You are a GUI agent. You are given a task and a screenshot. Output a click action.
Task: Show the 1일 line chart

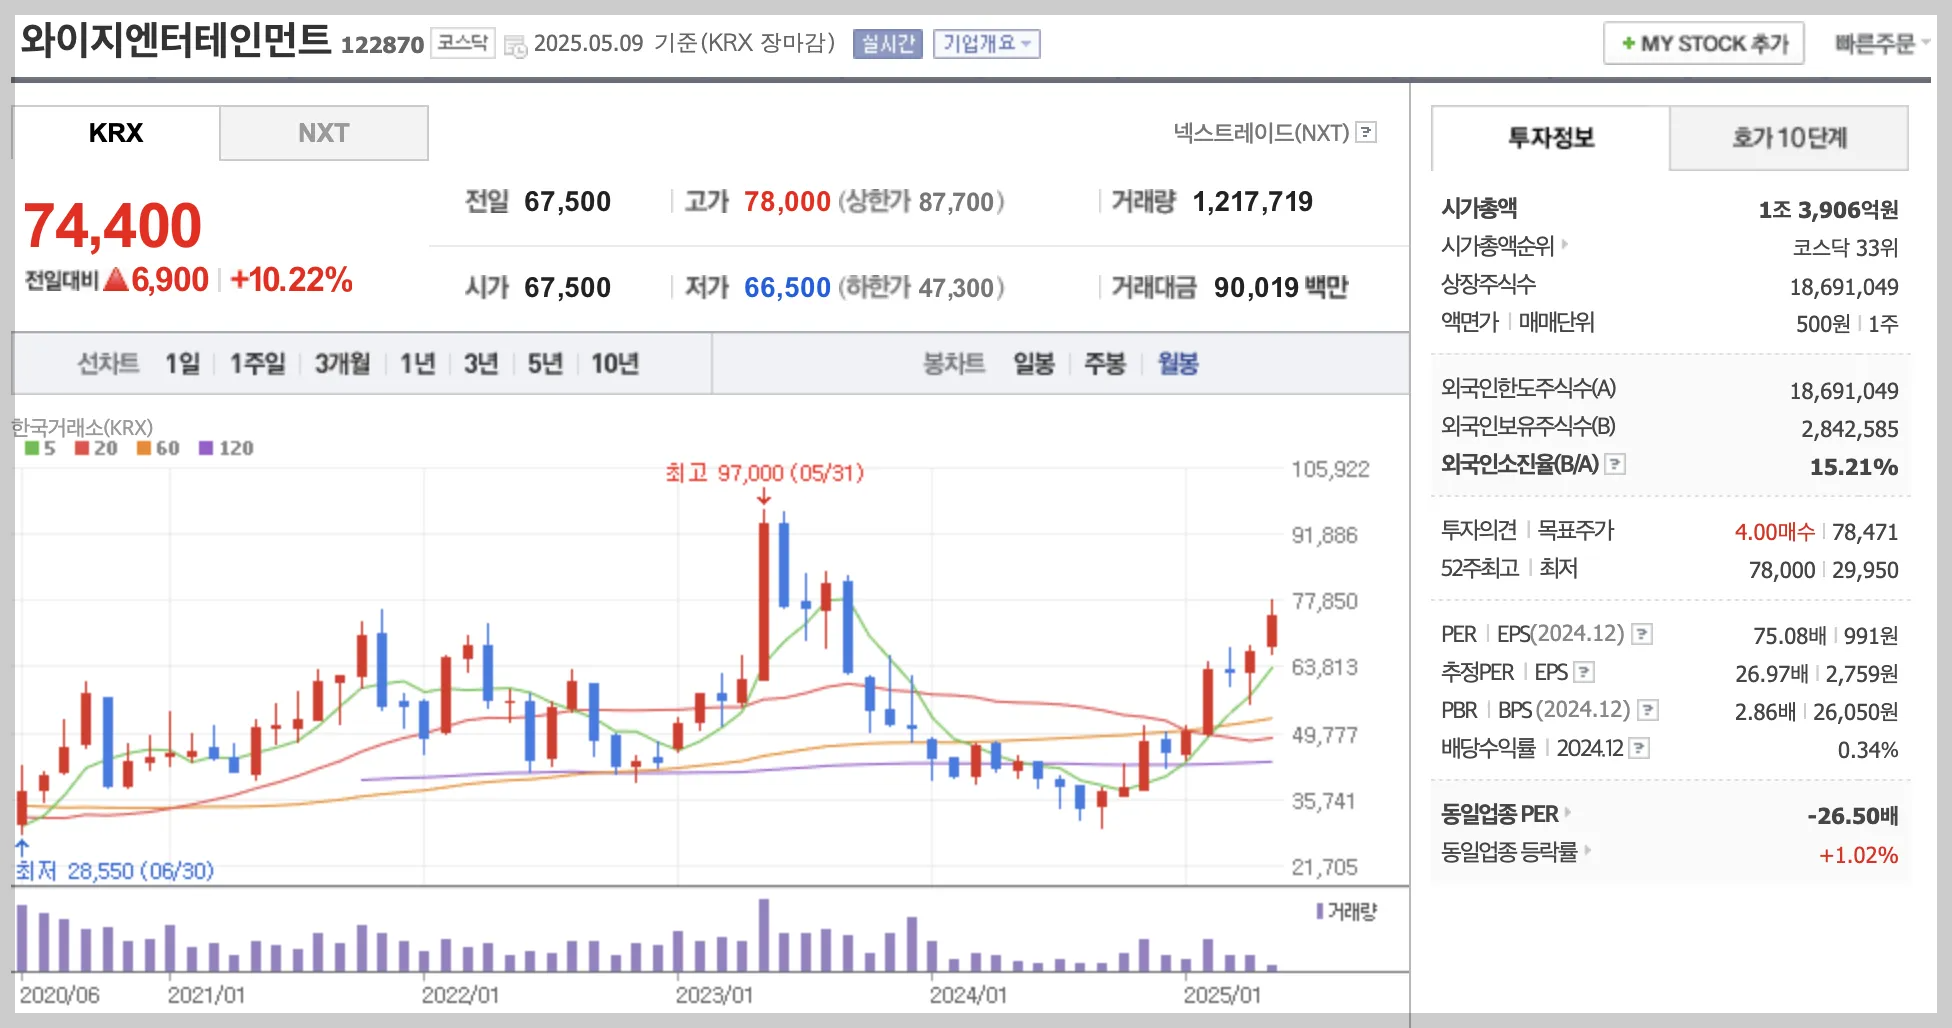pos(183,364)
